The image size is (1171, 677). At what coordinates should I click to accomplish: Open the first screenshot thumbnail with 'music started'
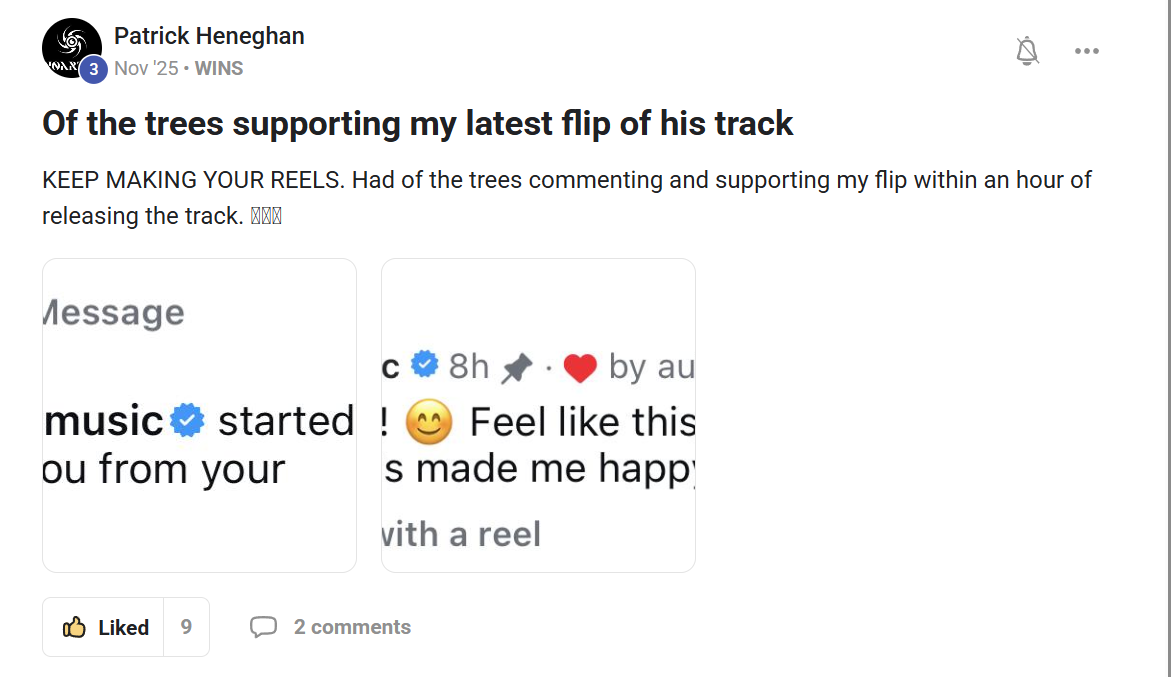[199, 415]
